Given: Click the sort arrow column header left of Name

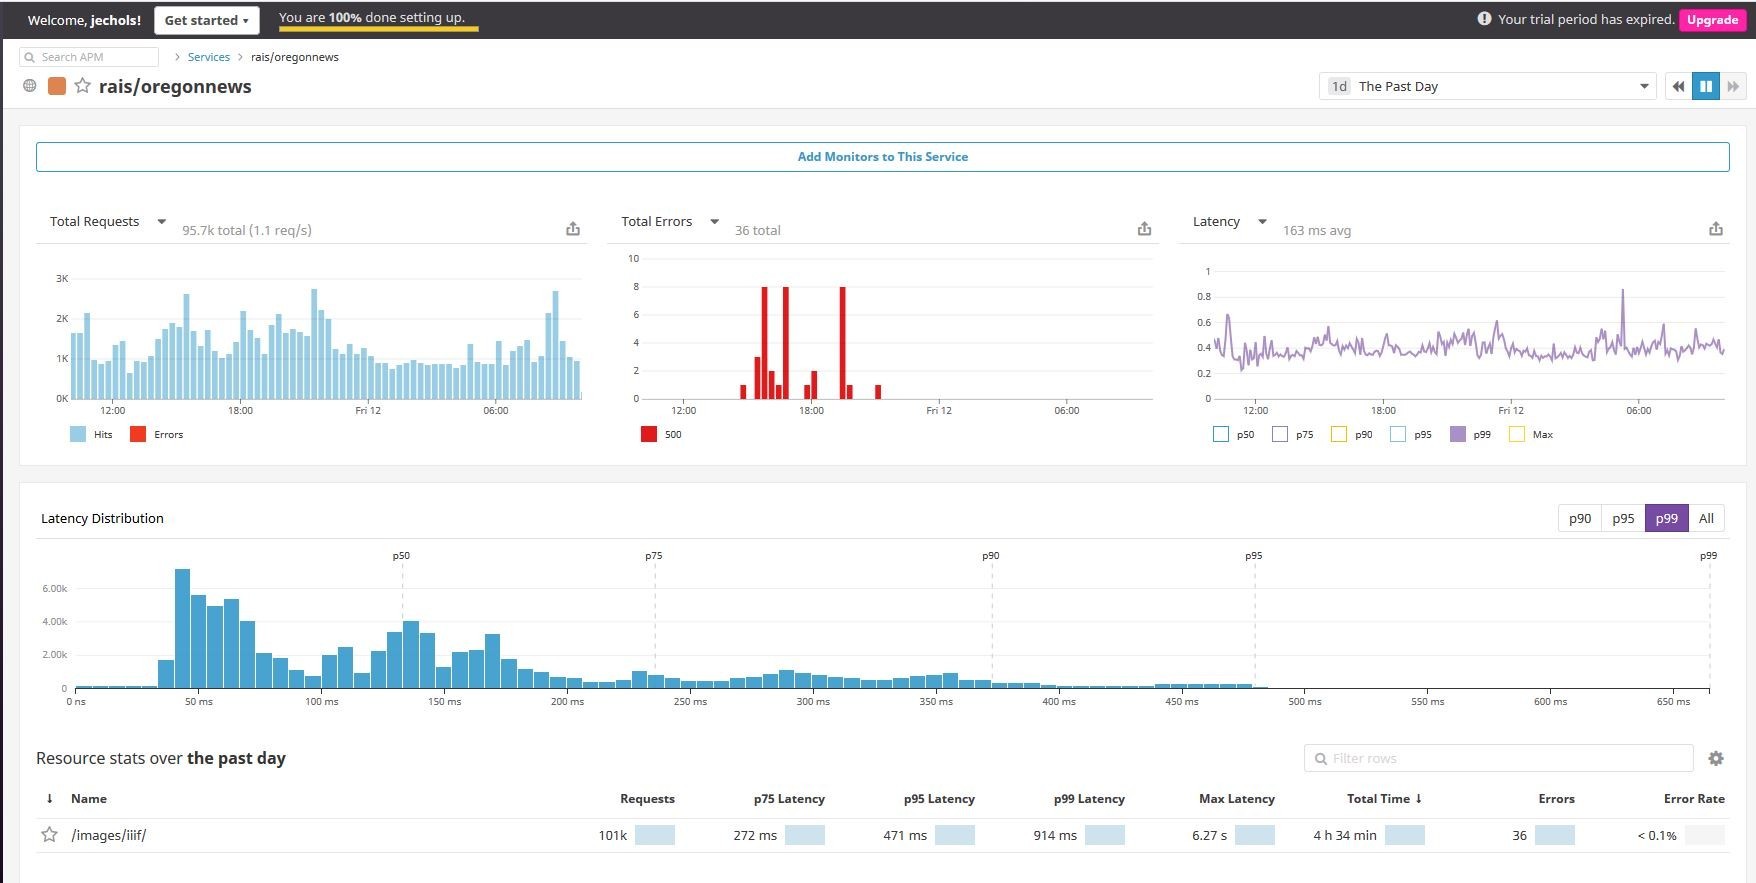Looking at the screenshot, I should 49,798.
